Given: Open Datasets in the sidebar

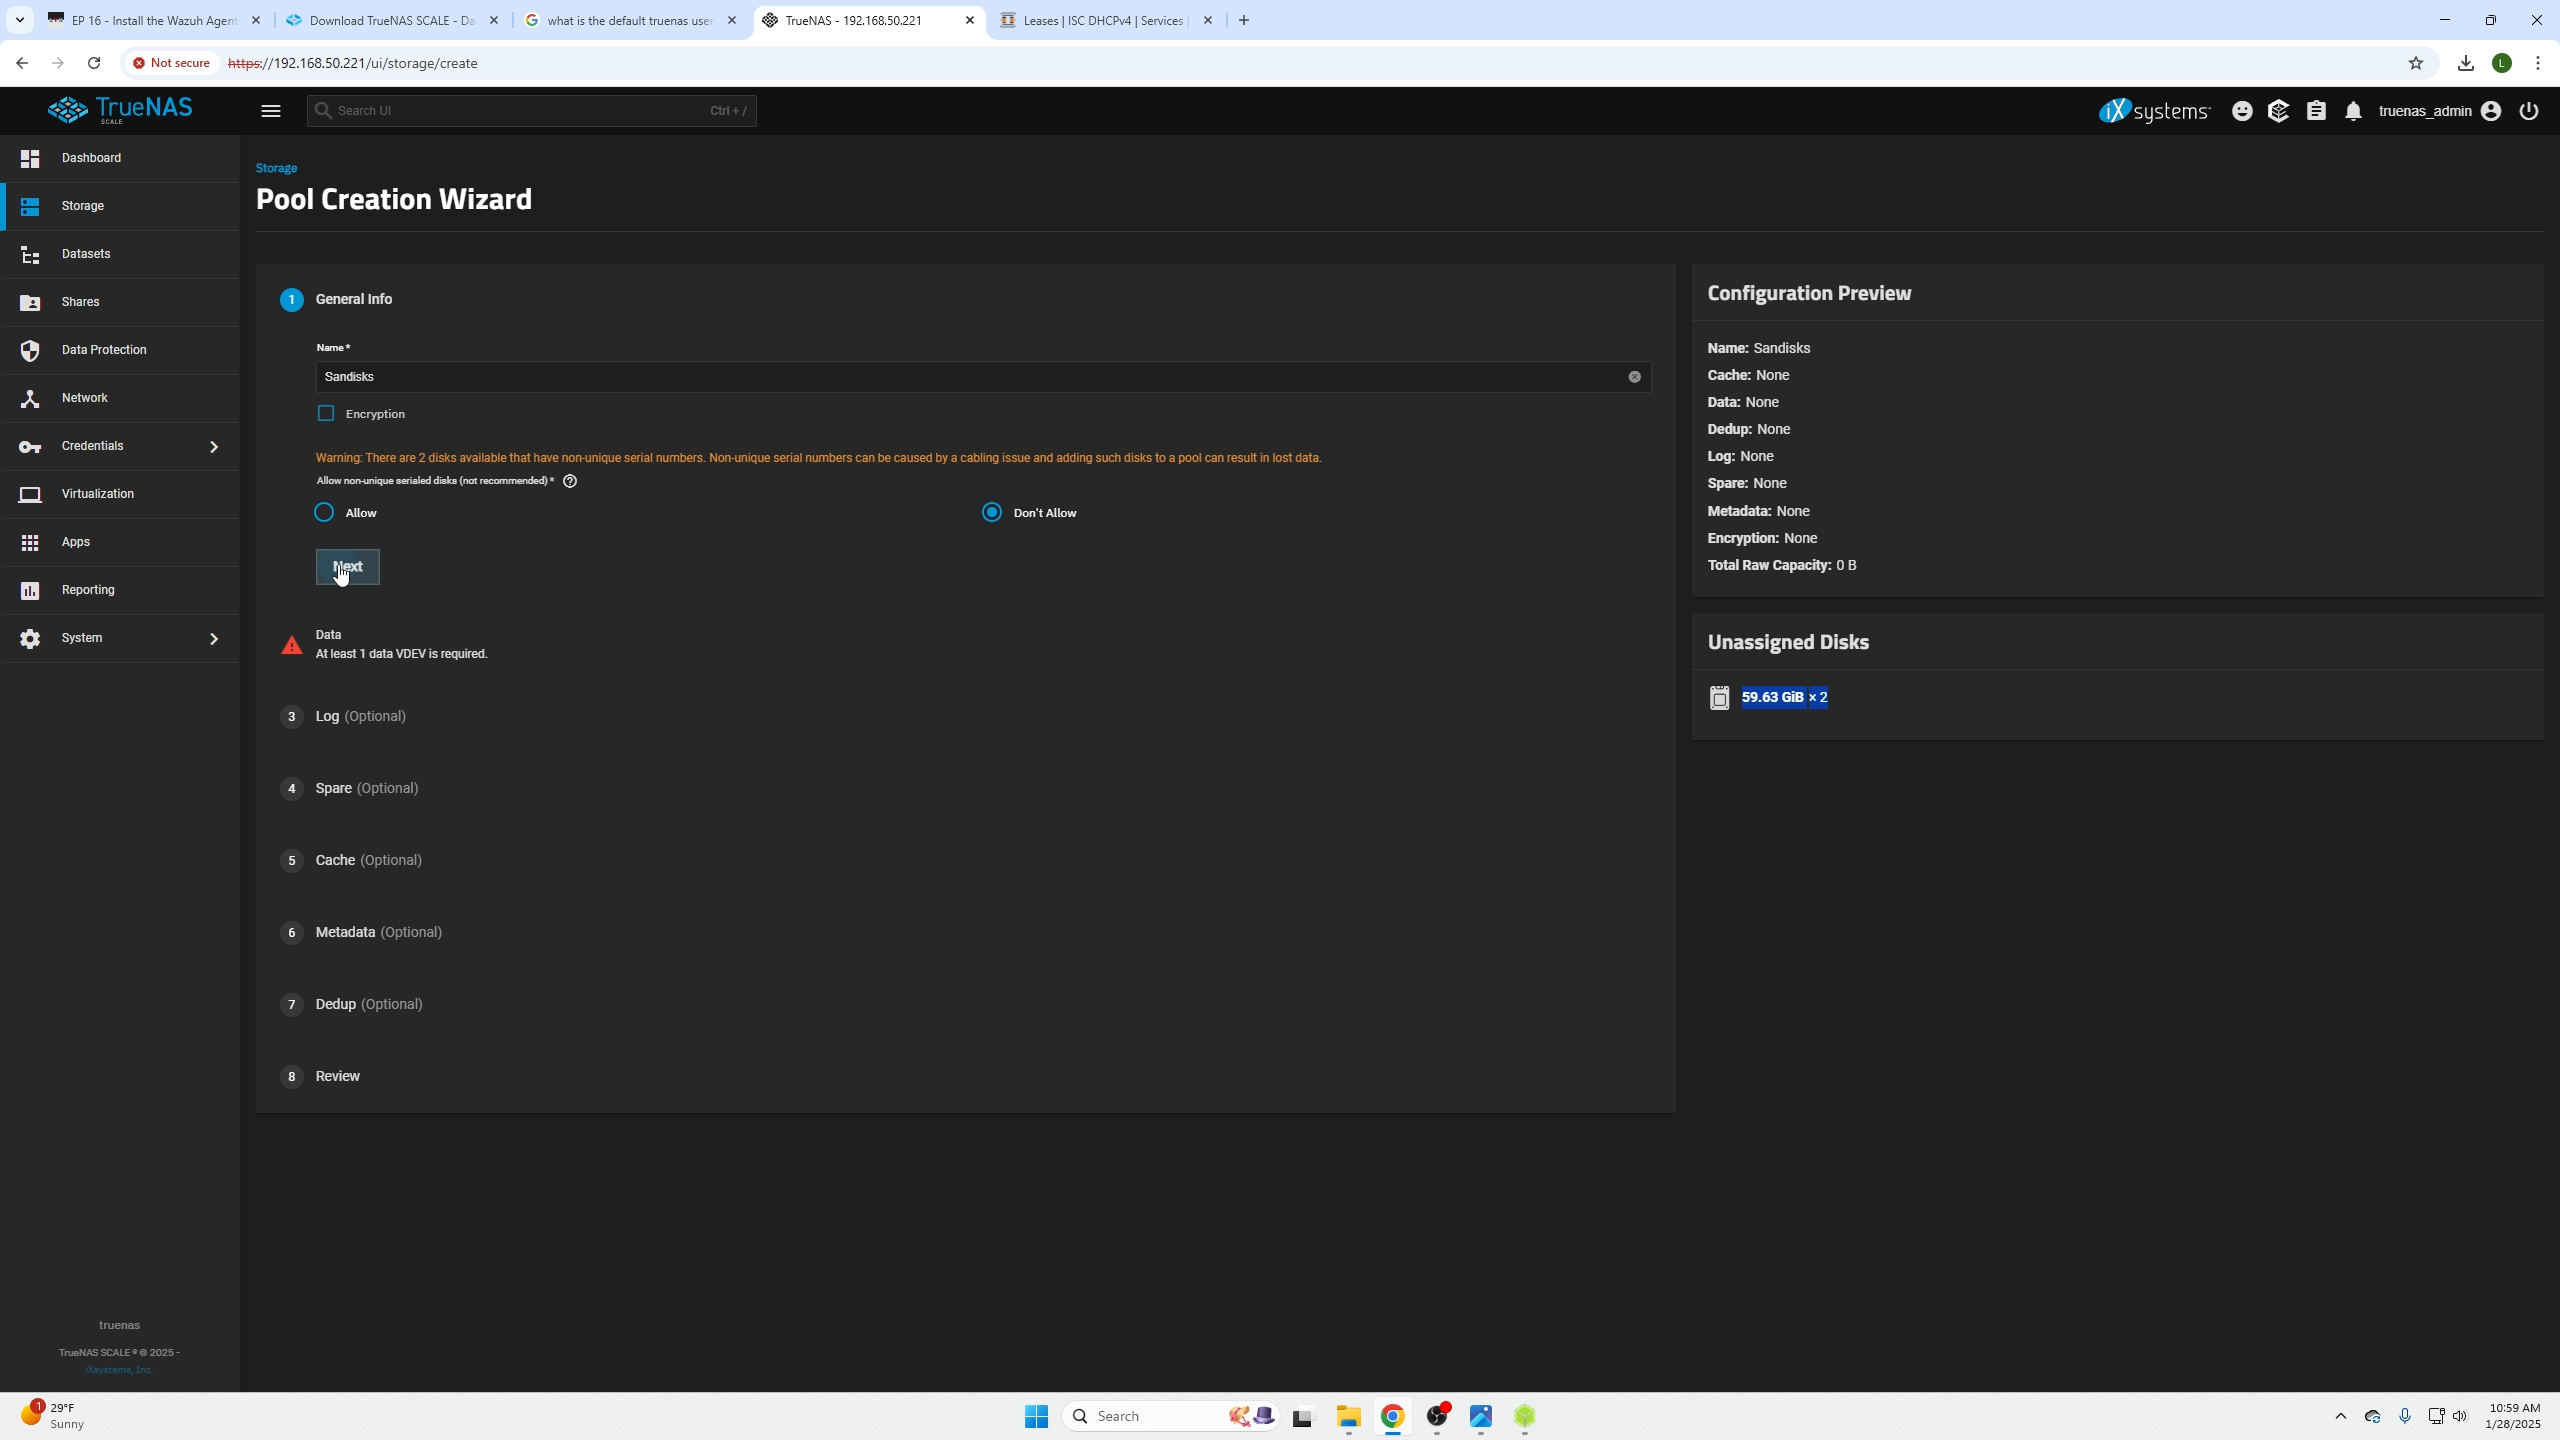Looking at the screenshot, I should point(86,254).
